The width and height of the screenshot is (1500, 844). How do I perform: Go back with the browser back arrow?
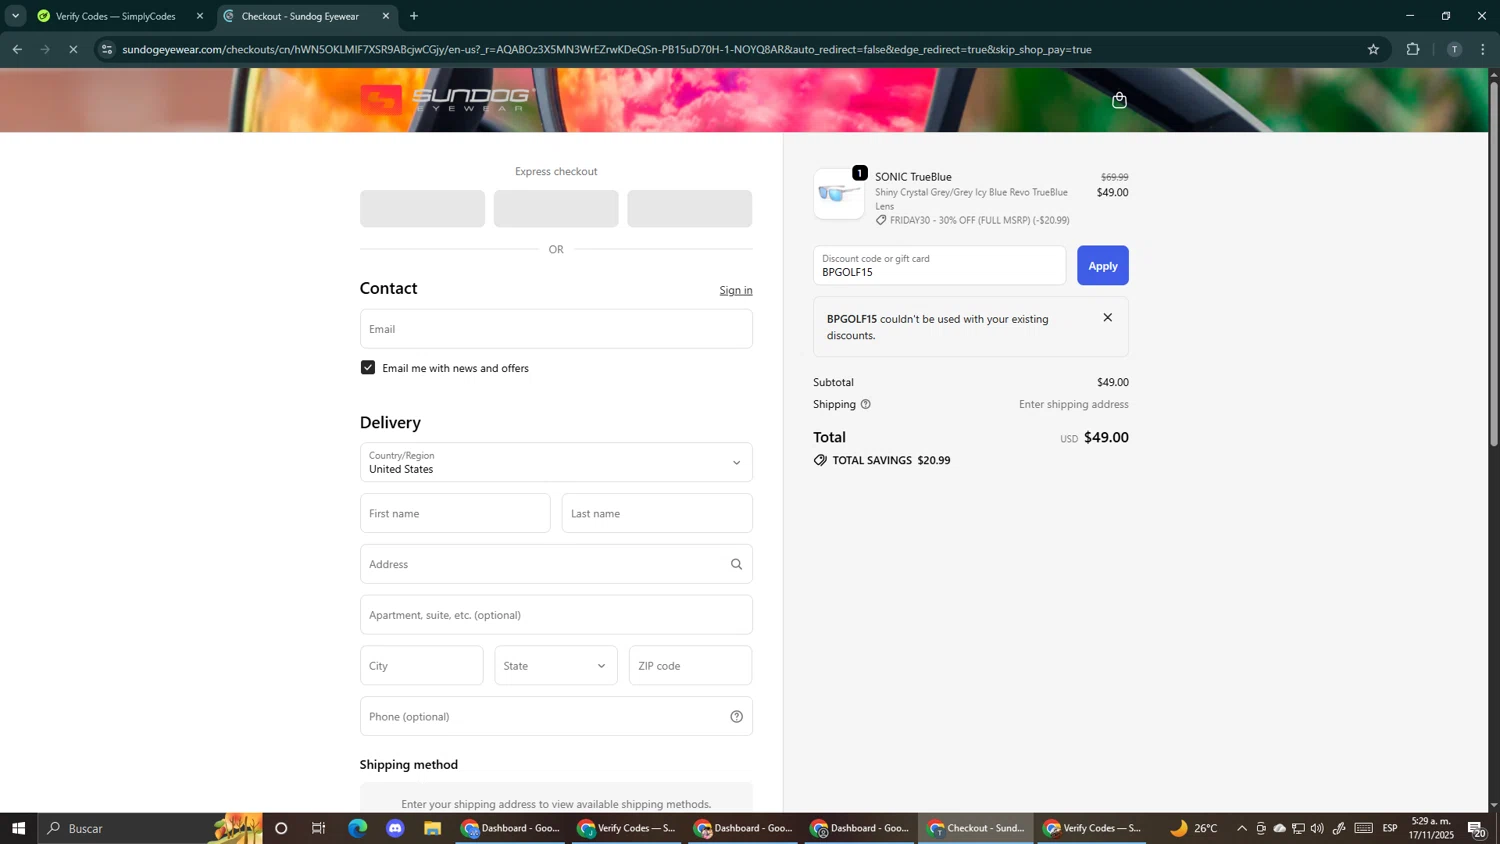click(x=17, y=49)
